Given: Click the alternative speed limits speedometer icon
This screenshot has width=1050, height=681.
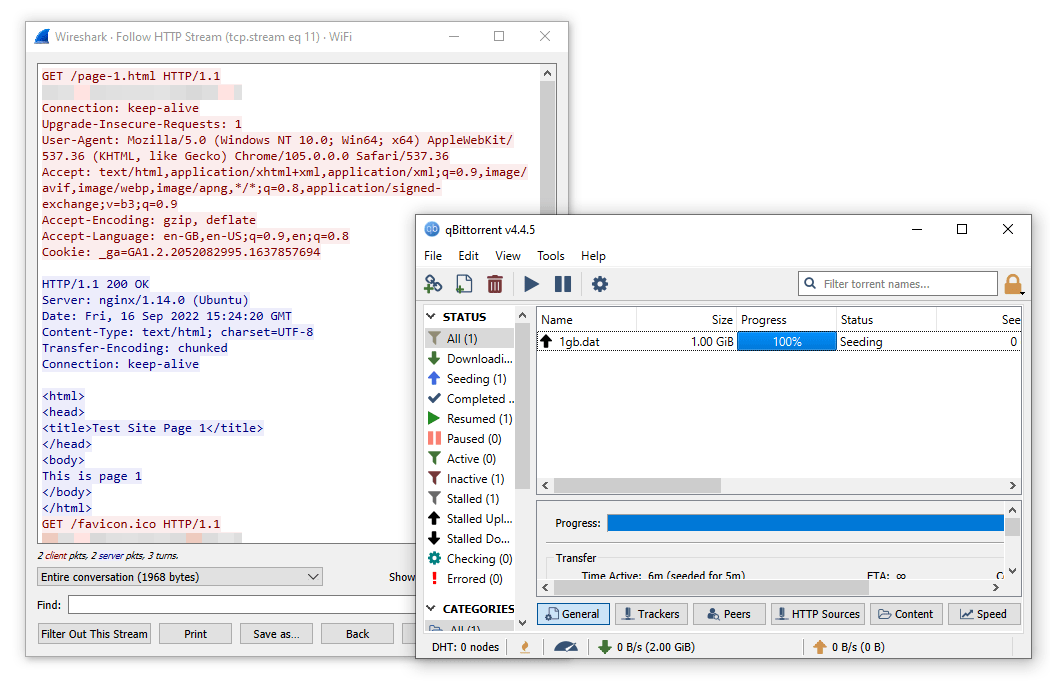Looking at the screenshot, I should click(x=566, y=647).
